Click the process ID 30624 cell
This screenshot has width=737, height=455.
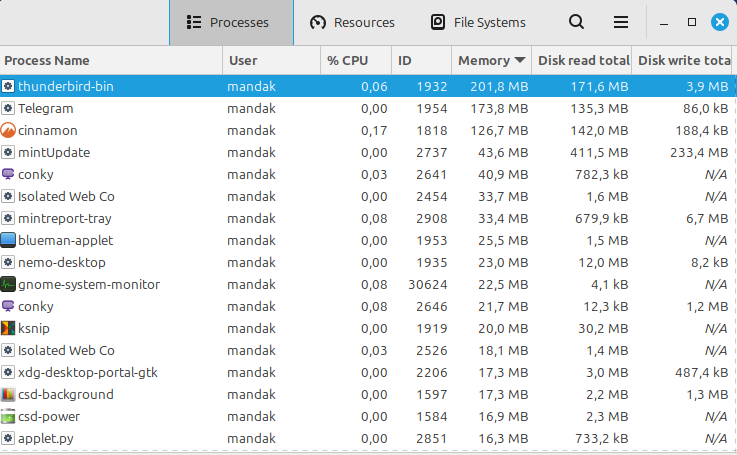coord(428,284)
